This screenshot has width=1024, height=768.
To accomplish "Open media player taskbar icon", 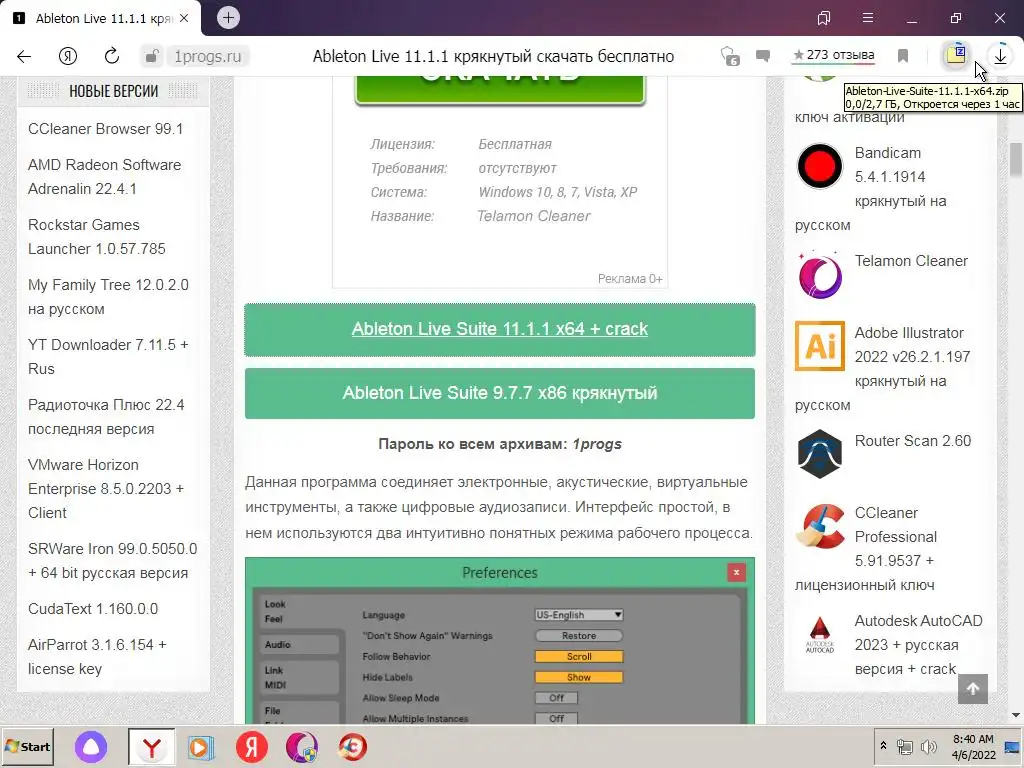I will click(x=201, y=746).
